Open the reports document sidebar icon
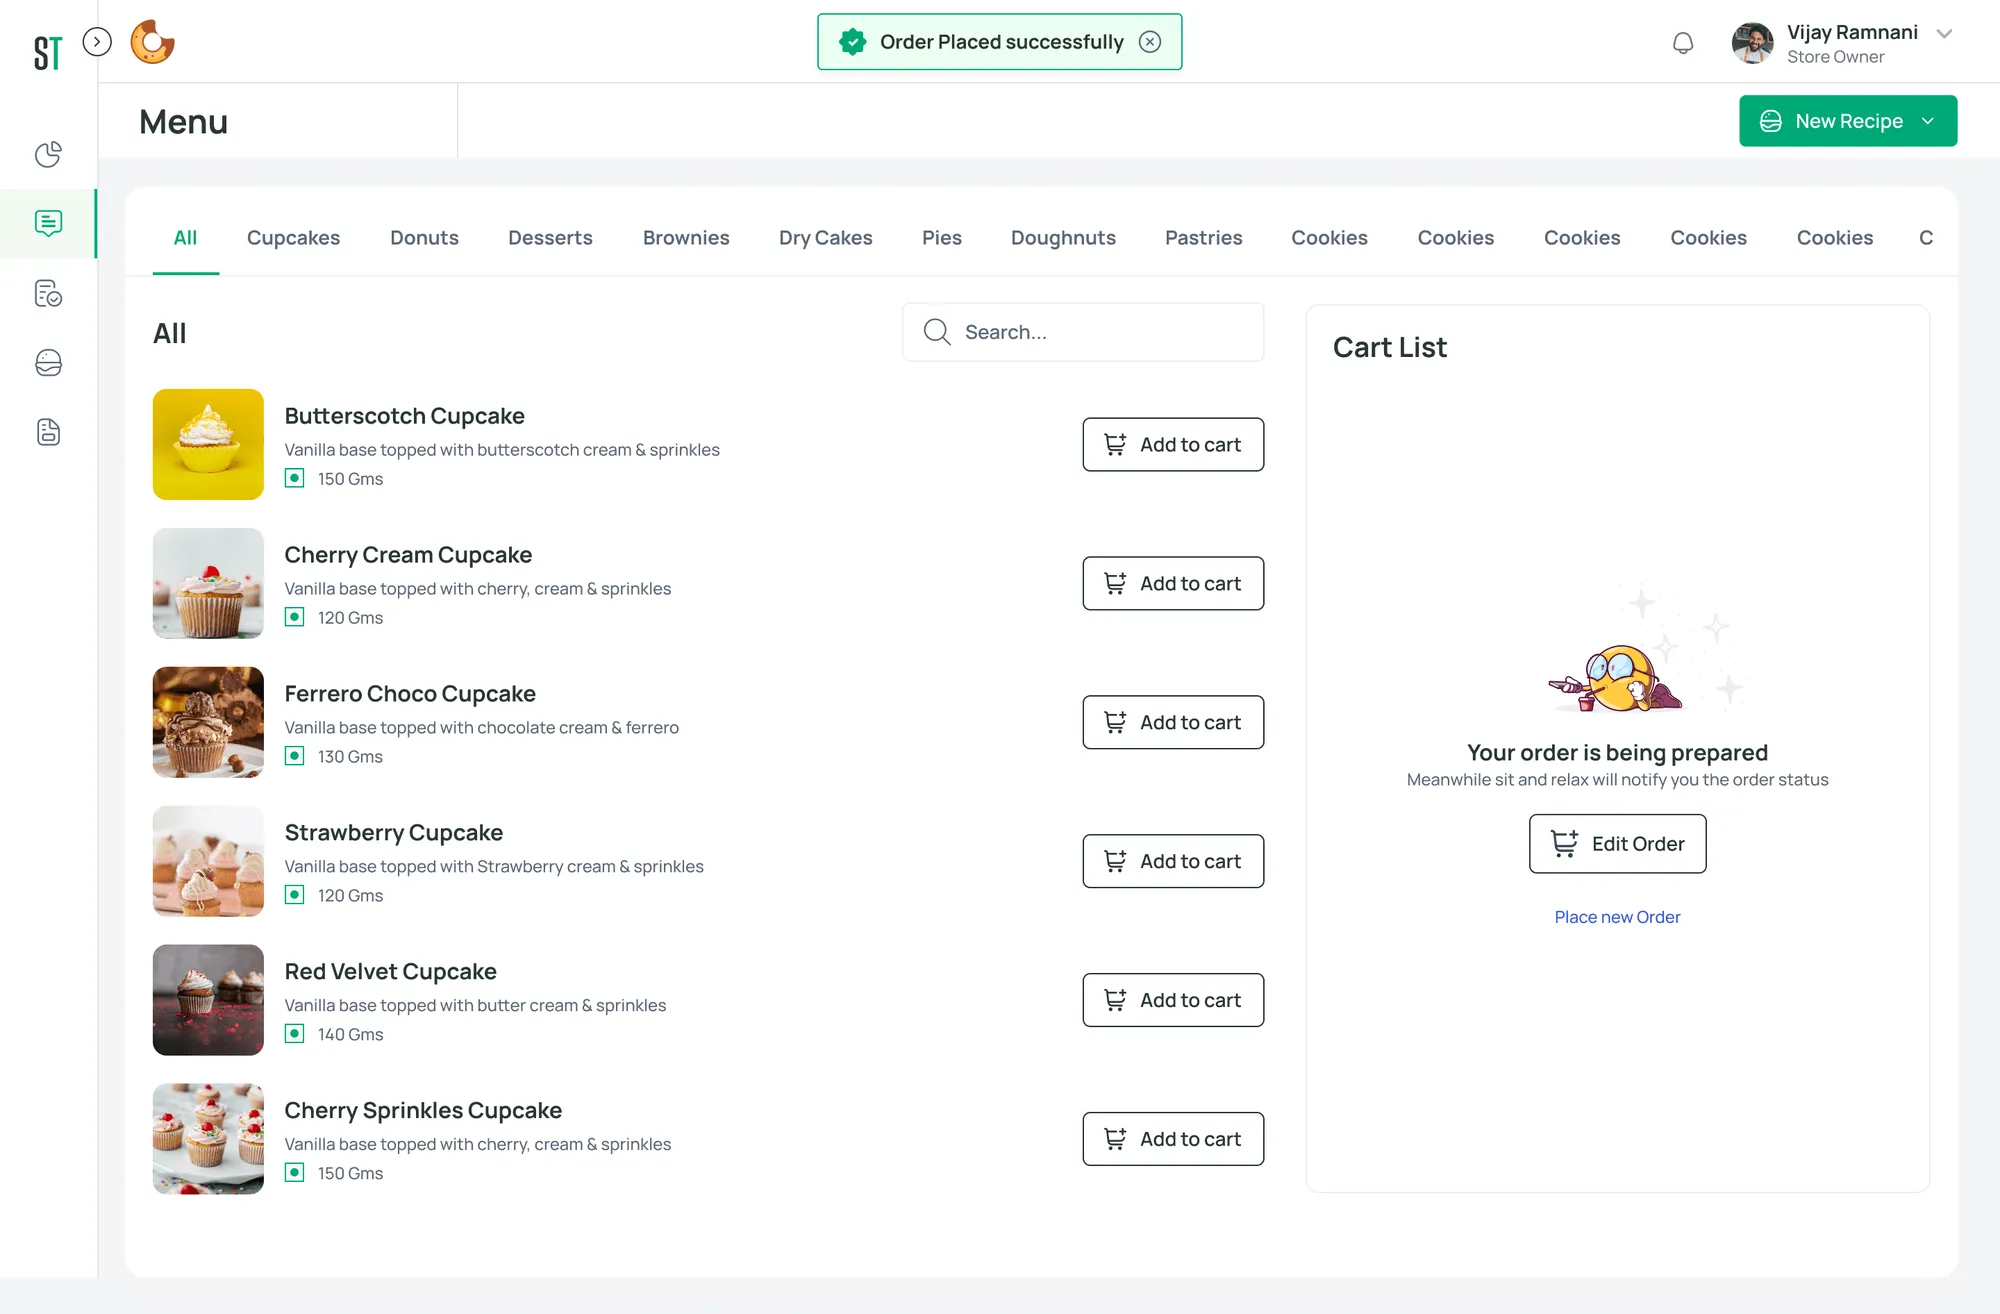 [x=48, y=432]
